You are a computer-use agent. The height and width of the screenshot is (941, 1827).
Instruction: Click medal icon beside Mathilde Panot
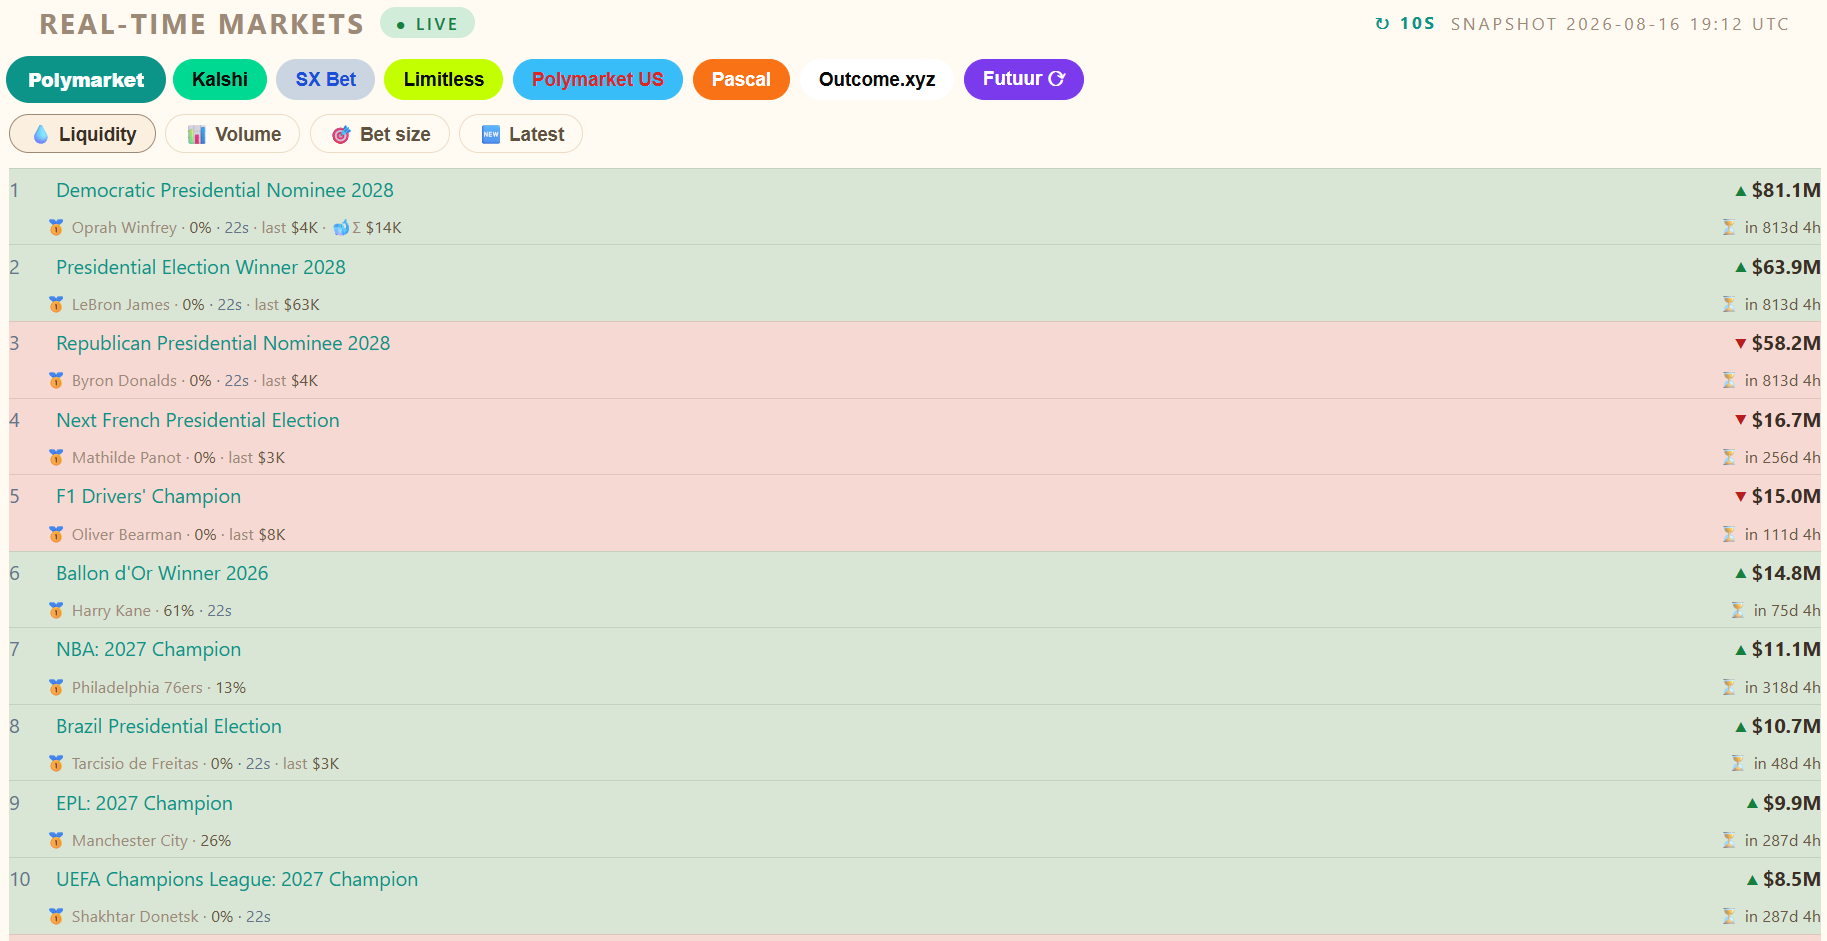(x=56, y=457)
